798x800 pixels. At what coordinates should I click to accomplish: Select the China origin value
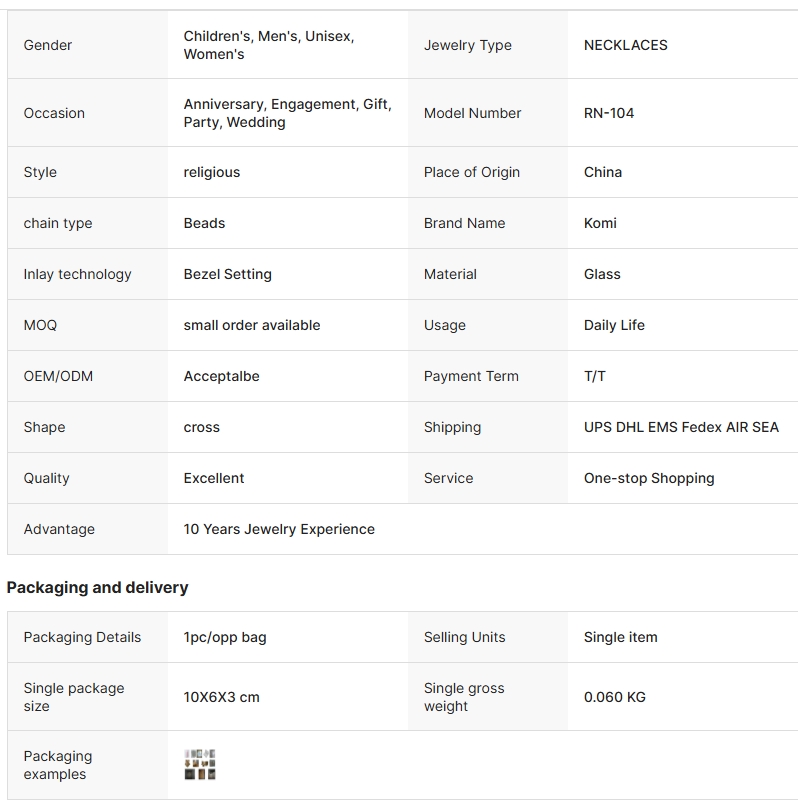pos(602,172)
